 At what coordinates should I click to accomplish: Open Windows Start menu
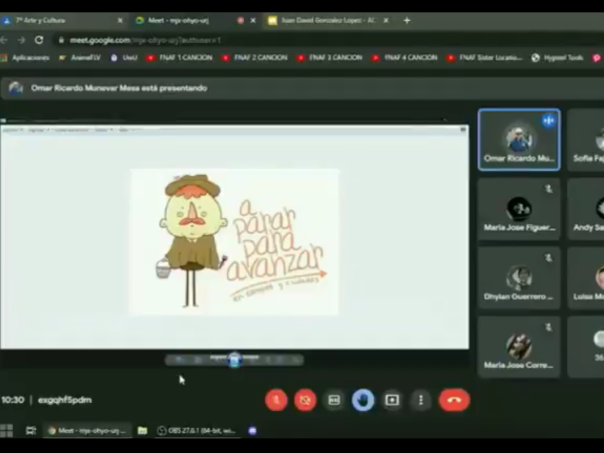pos(7,431)
